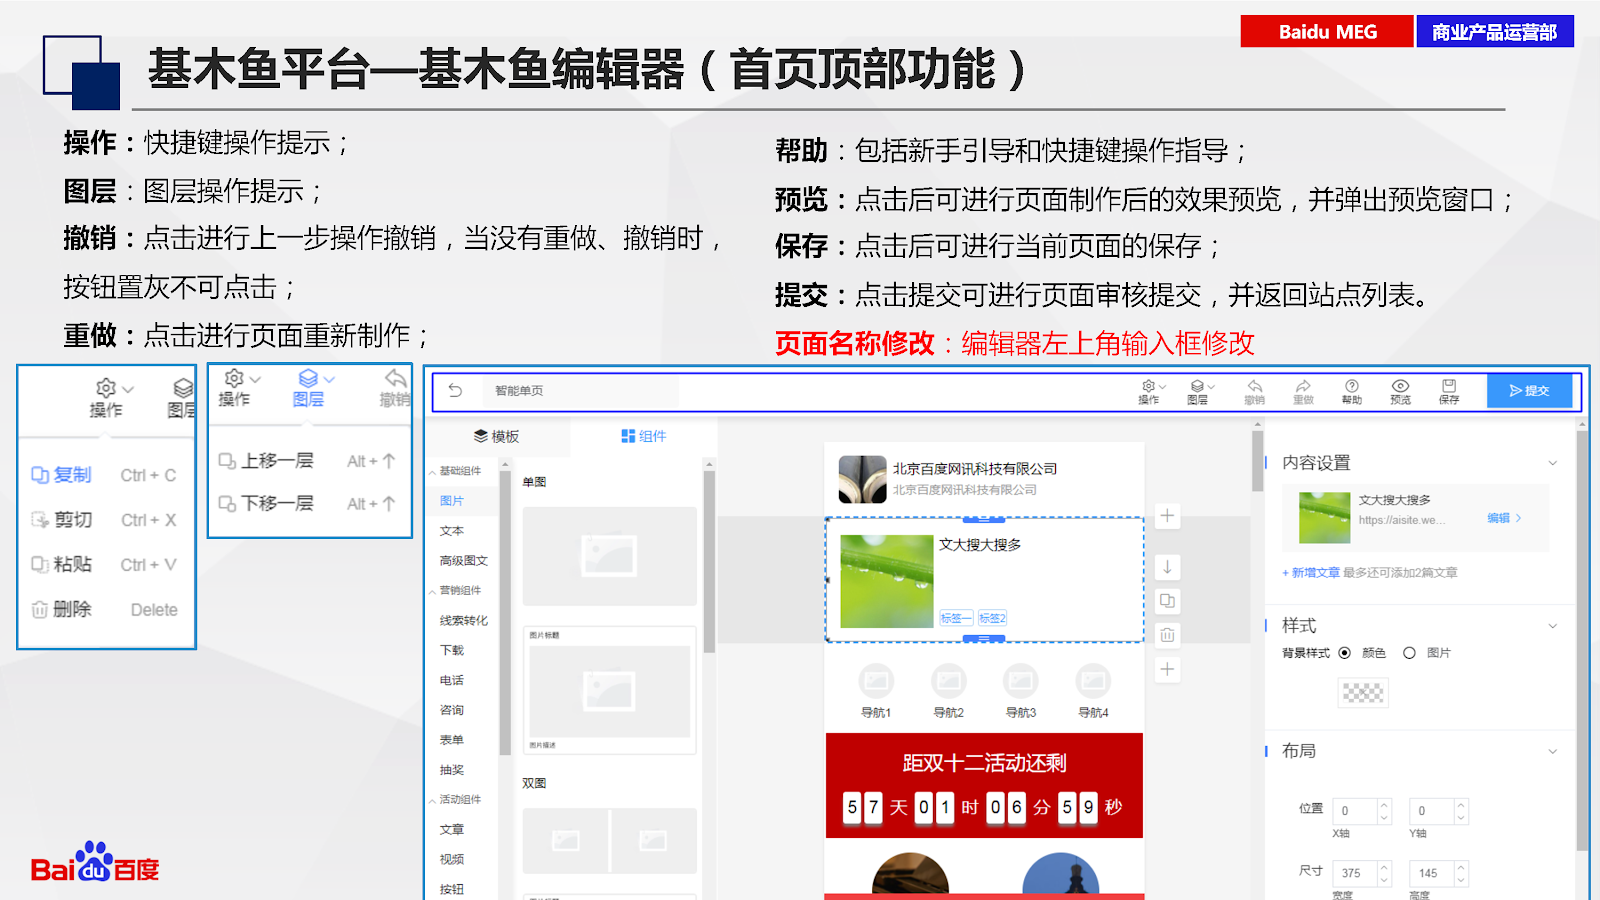Screen dimensions: 1600x900
Task: Open the transparent background color swatch
Action: click(1363, 692)
